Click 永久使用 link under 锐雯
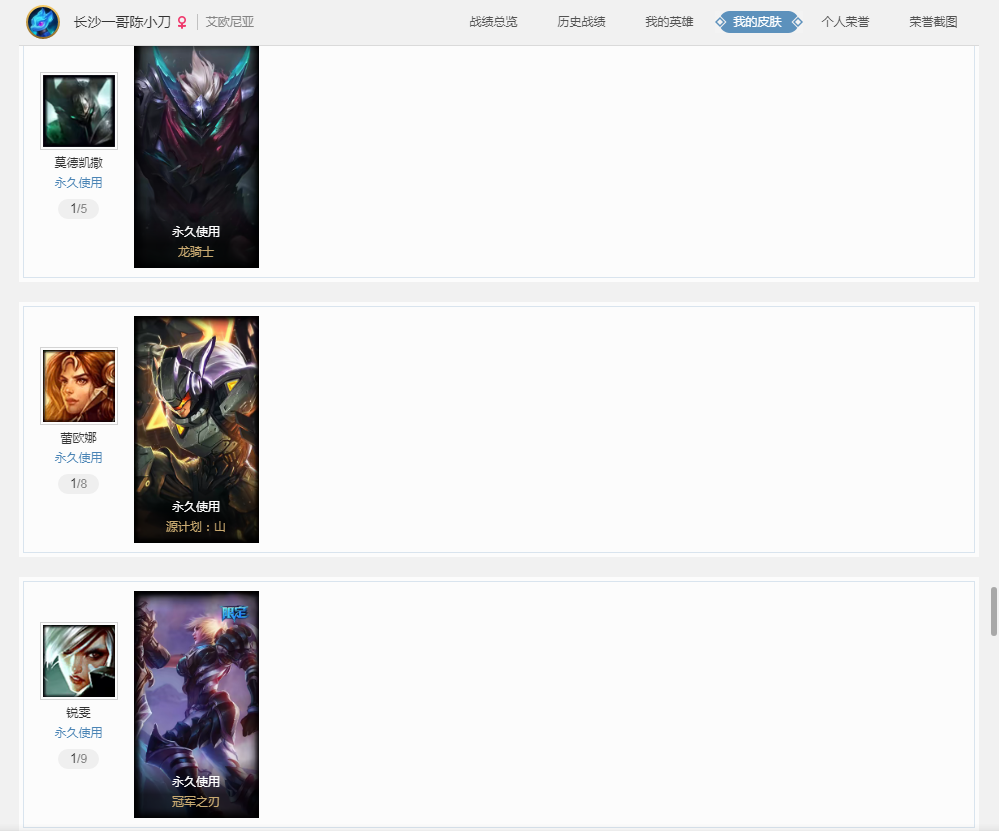 78,733
